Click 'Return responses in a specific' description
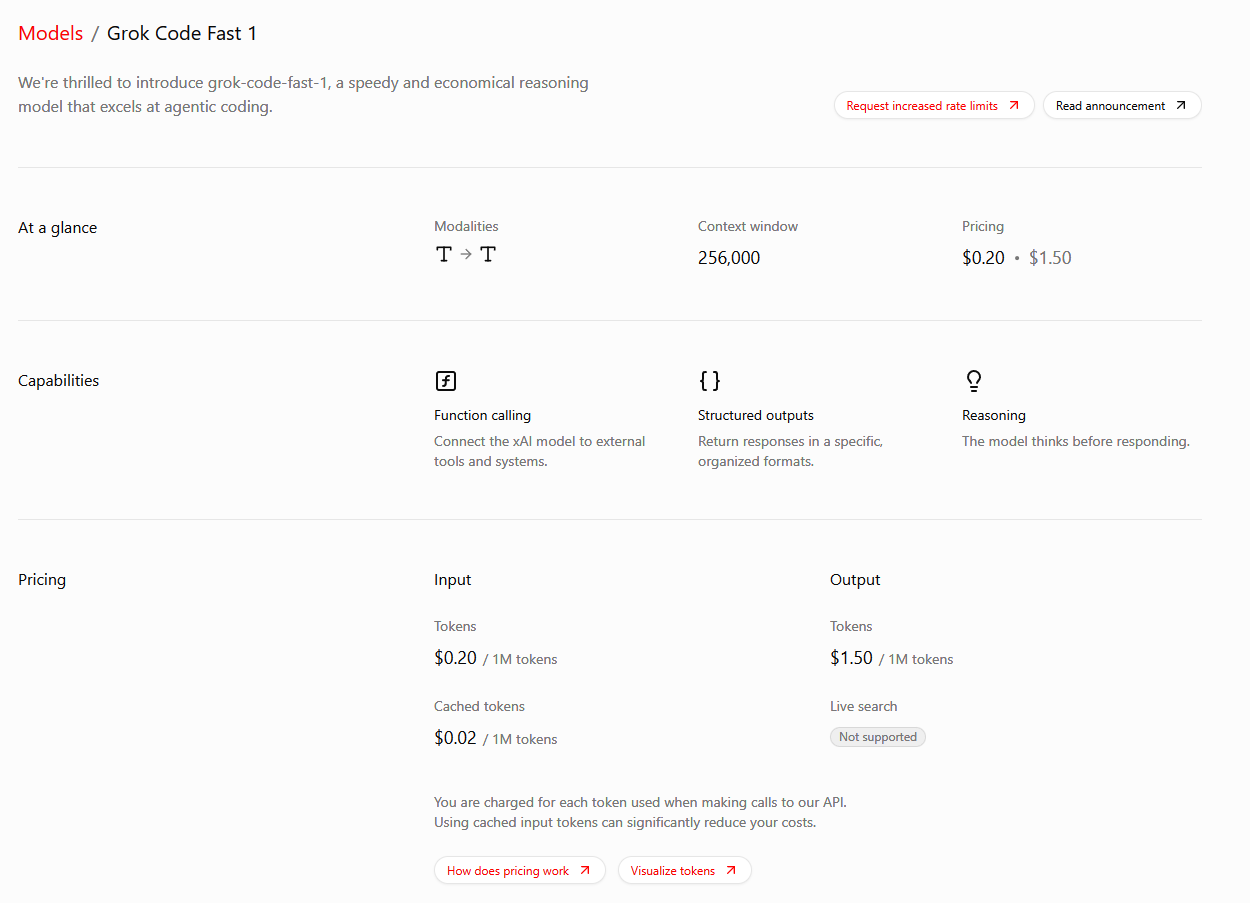 (x=791, y=451)
